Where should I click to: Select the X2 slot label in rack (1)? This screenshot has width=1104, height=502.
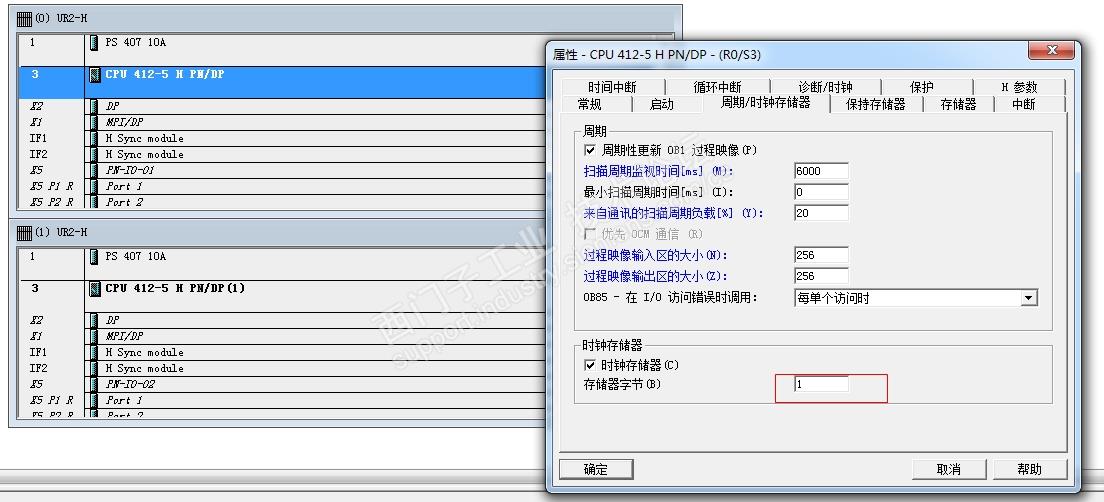pos(37,320)
